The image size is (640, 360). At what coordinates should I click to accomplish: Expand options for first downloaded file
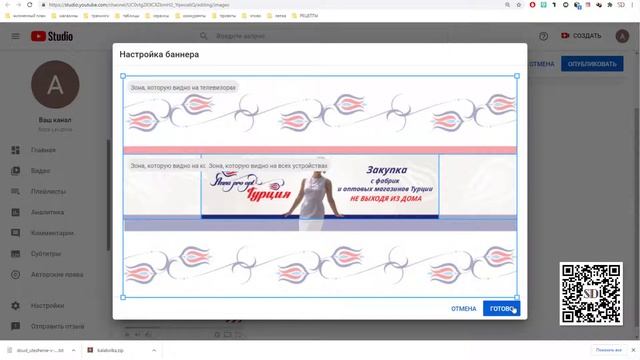pyautogui.click(x=73, y=350)
